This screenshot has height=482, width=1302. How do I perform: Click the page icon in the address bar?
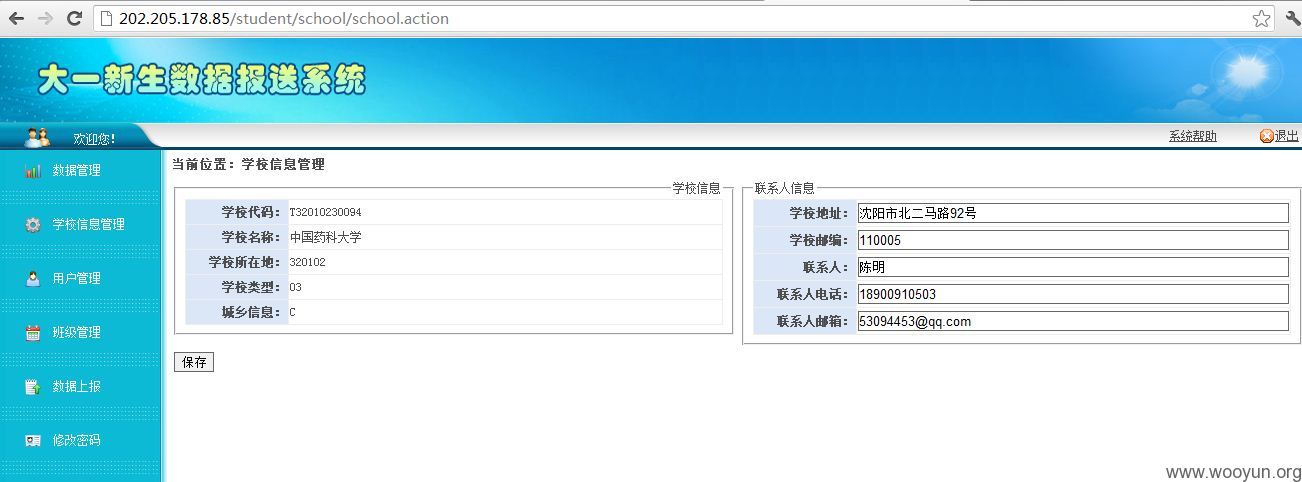[106, 18]
